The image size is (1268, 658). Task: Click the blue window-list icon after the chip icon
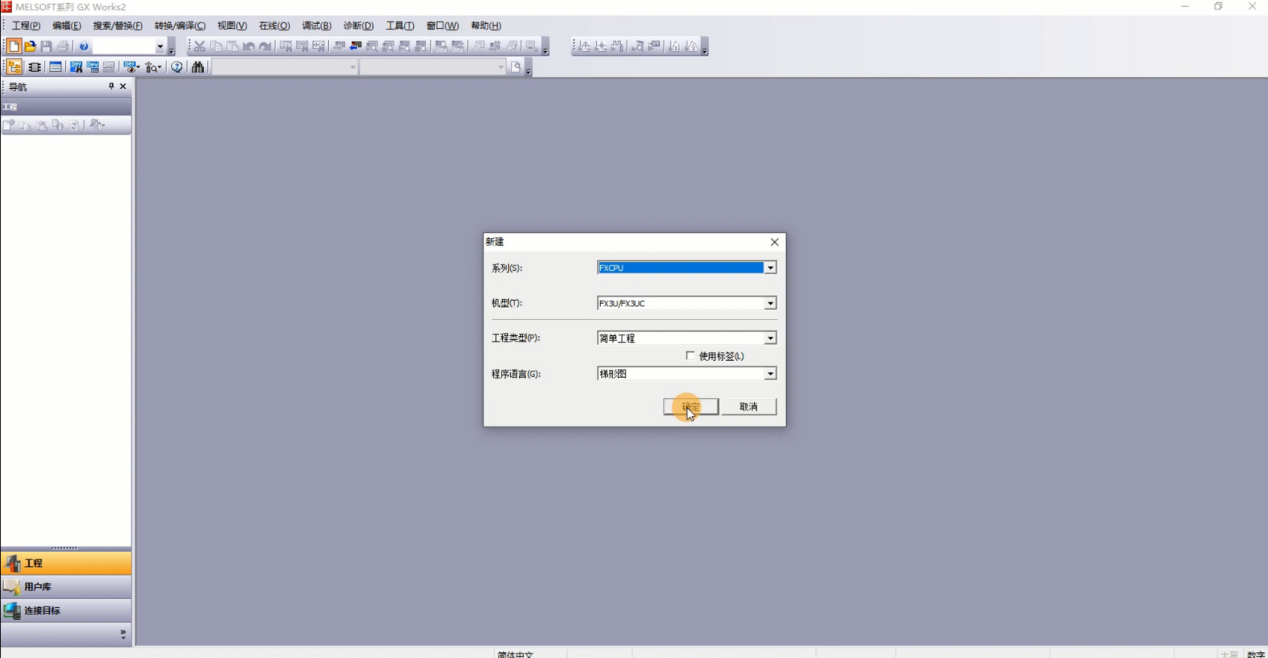55,67
